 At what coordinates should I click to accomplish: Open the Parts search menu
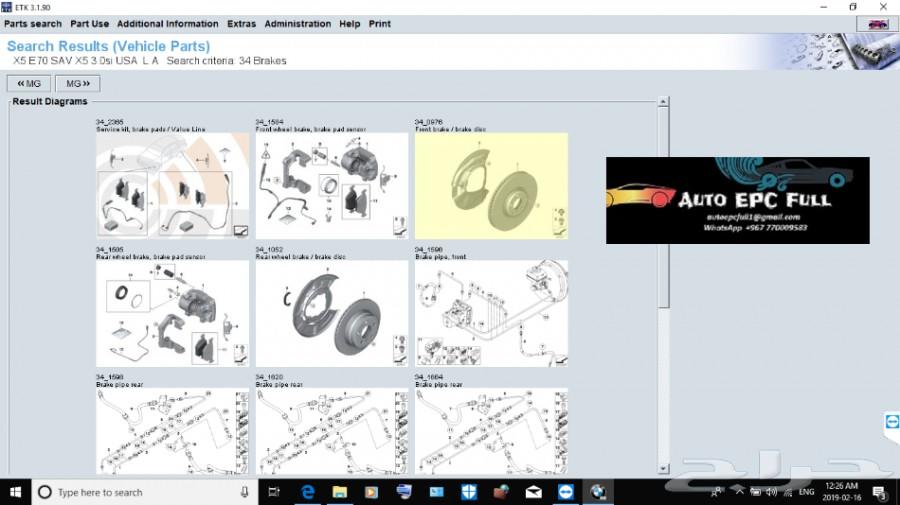point(33,24)
